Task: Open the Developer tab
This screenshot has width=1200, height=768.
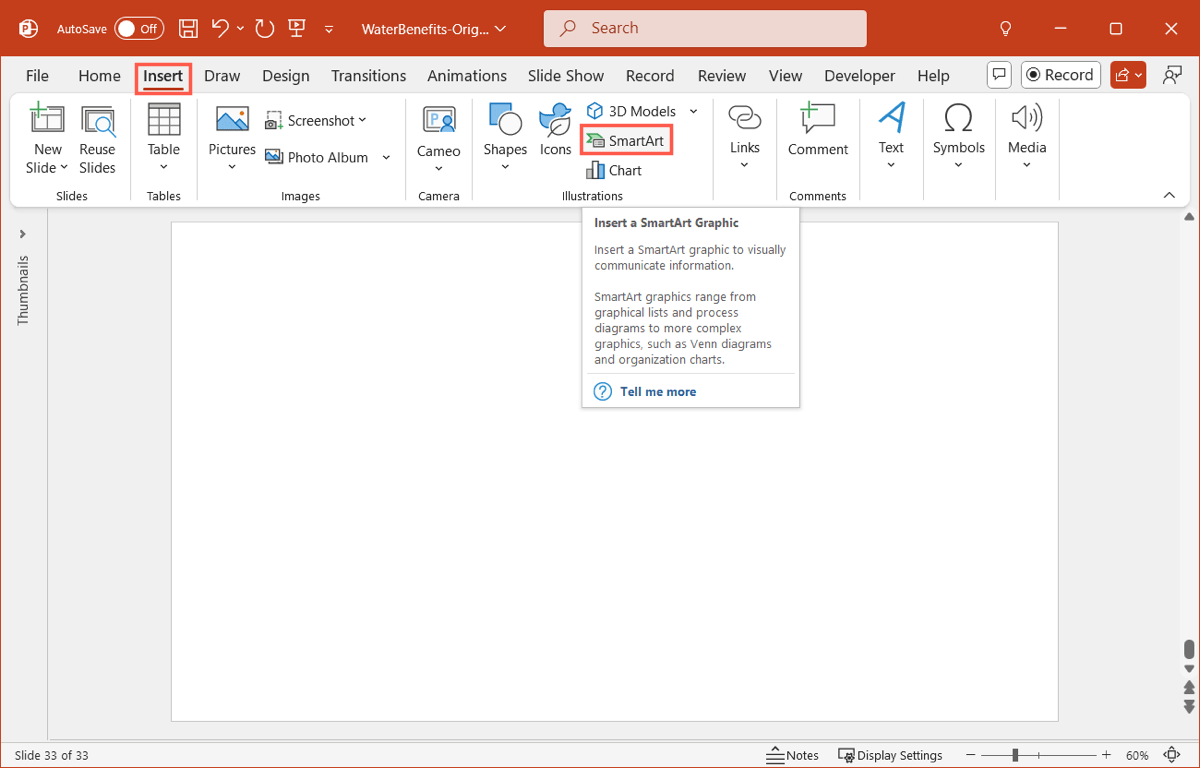Action: (x=860, y=75)
